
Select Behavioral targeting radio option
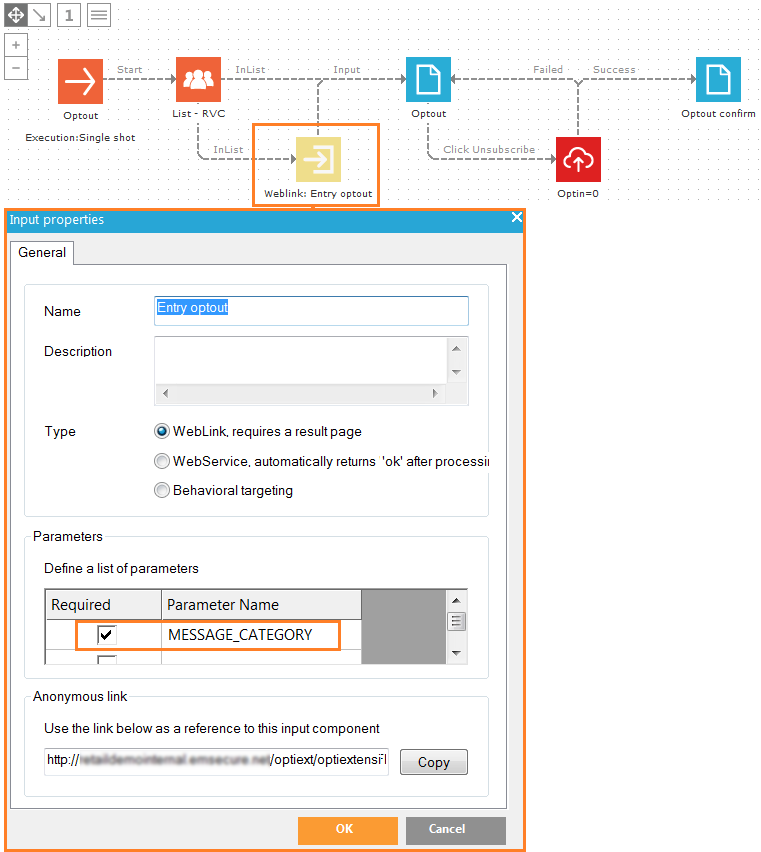[x=162, y=490]
